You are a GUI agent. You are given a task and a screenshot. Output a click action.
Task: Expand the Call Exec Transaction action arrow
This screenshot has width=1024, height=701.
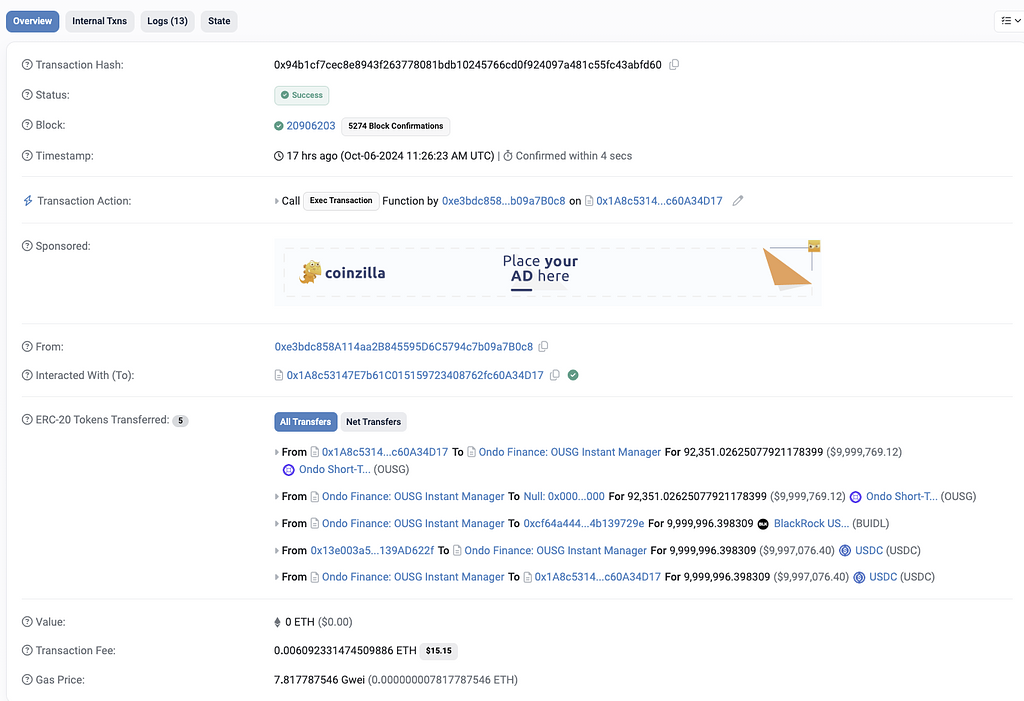(277, 201)
